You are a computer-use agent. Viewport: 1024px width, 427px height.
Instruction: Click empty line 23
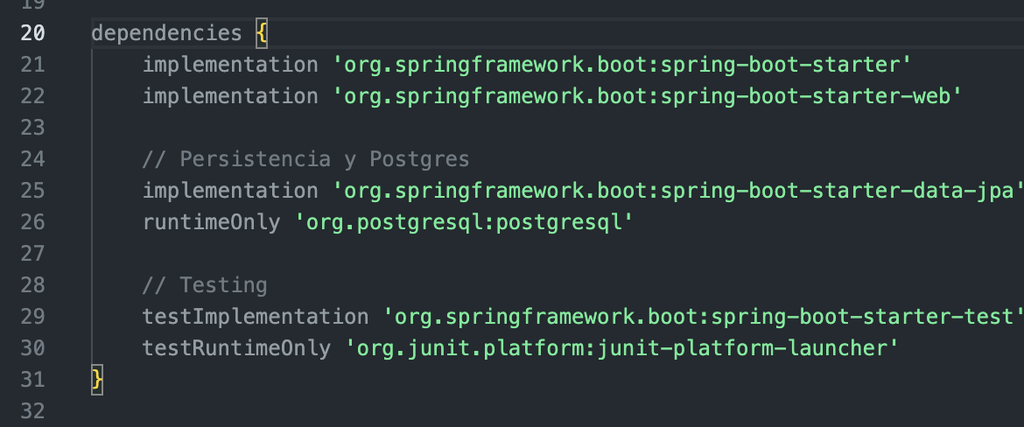pyautogui.click(x=555, y=127)
